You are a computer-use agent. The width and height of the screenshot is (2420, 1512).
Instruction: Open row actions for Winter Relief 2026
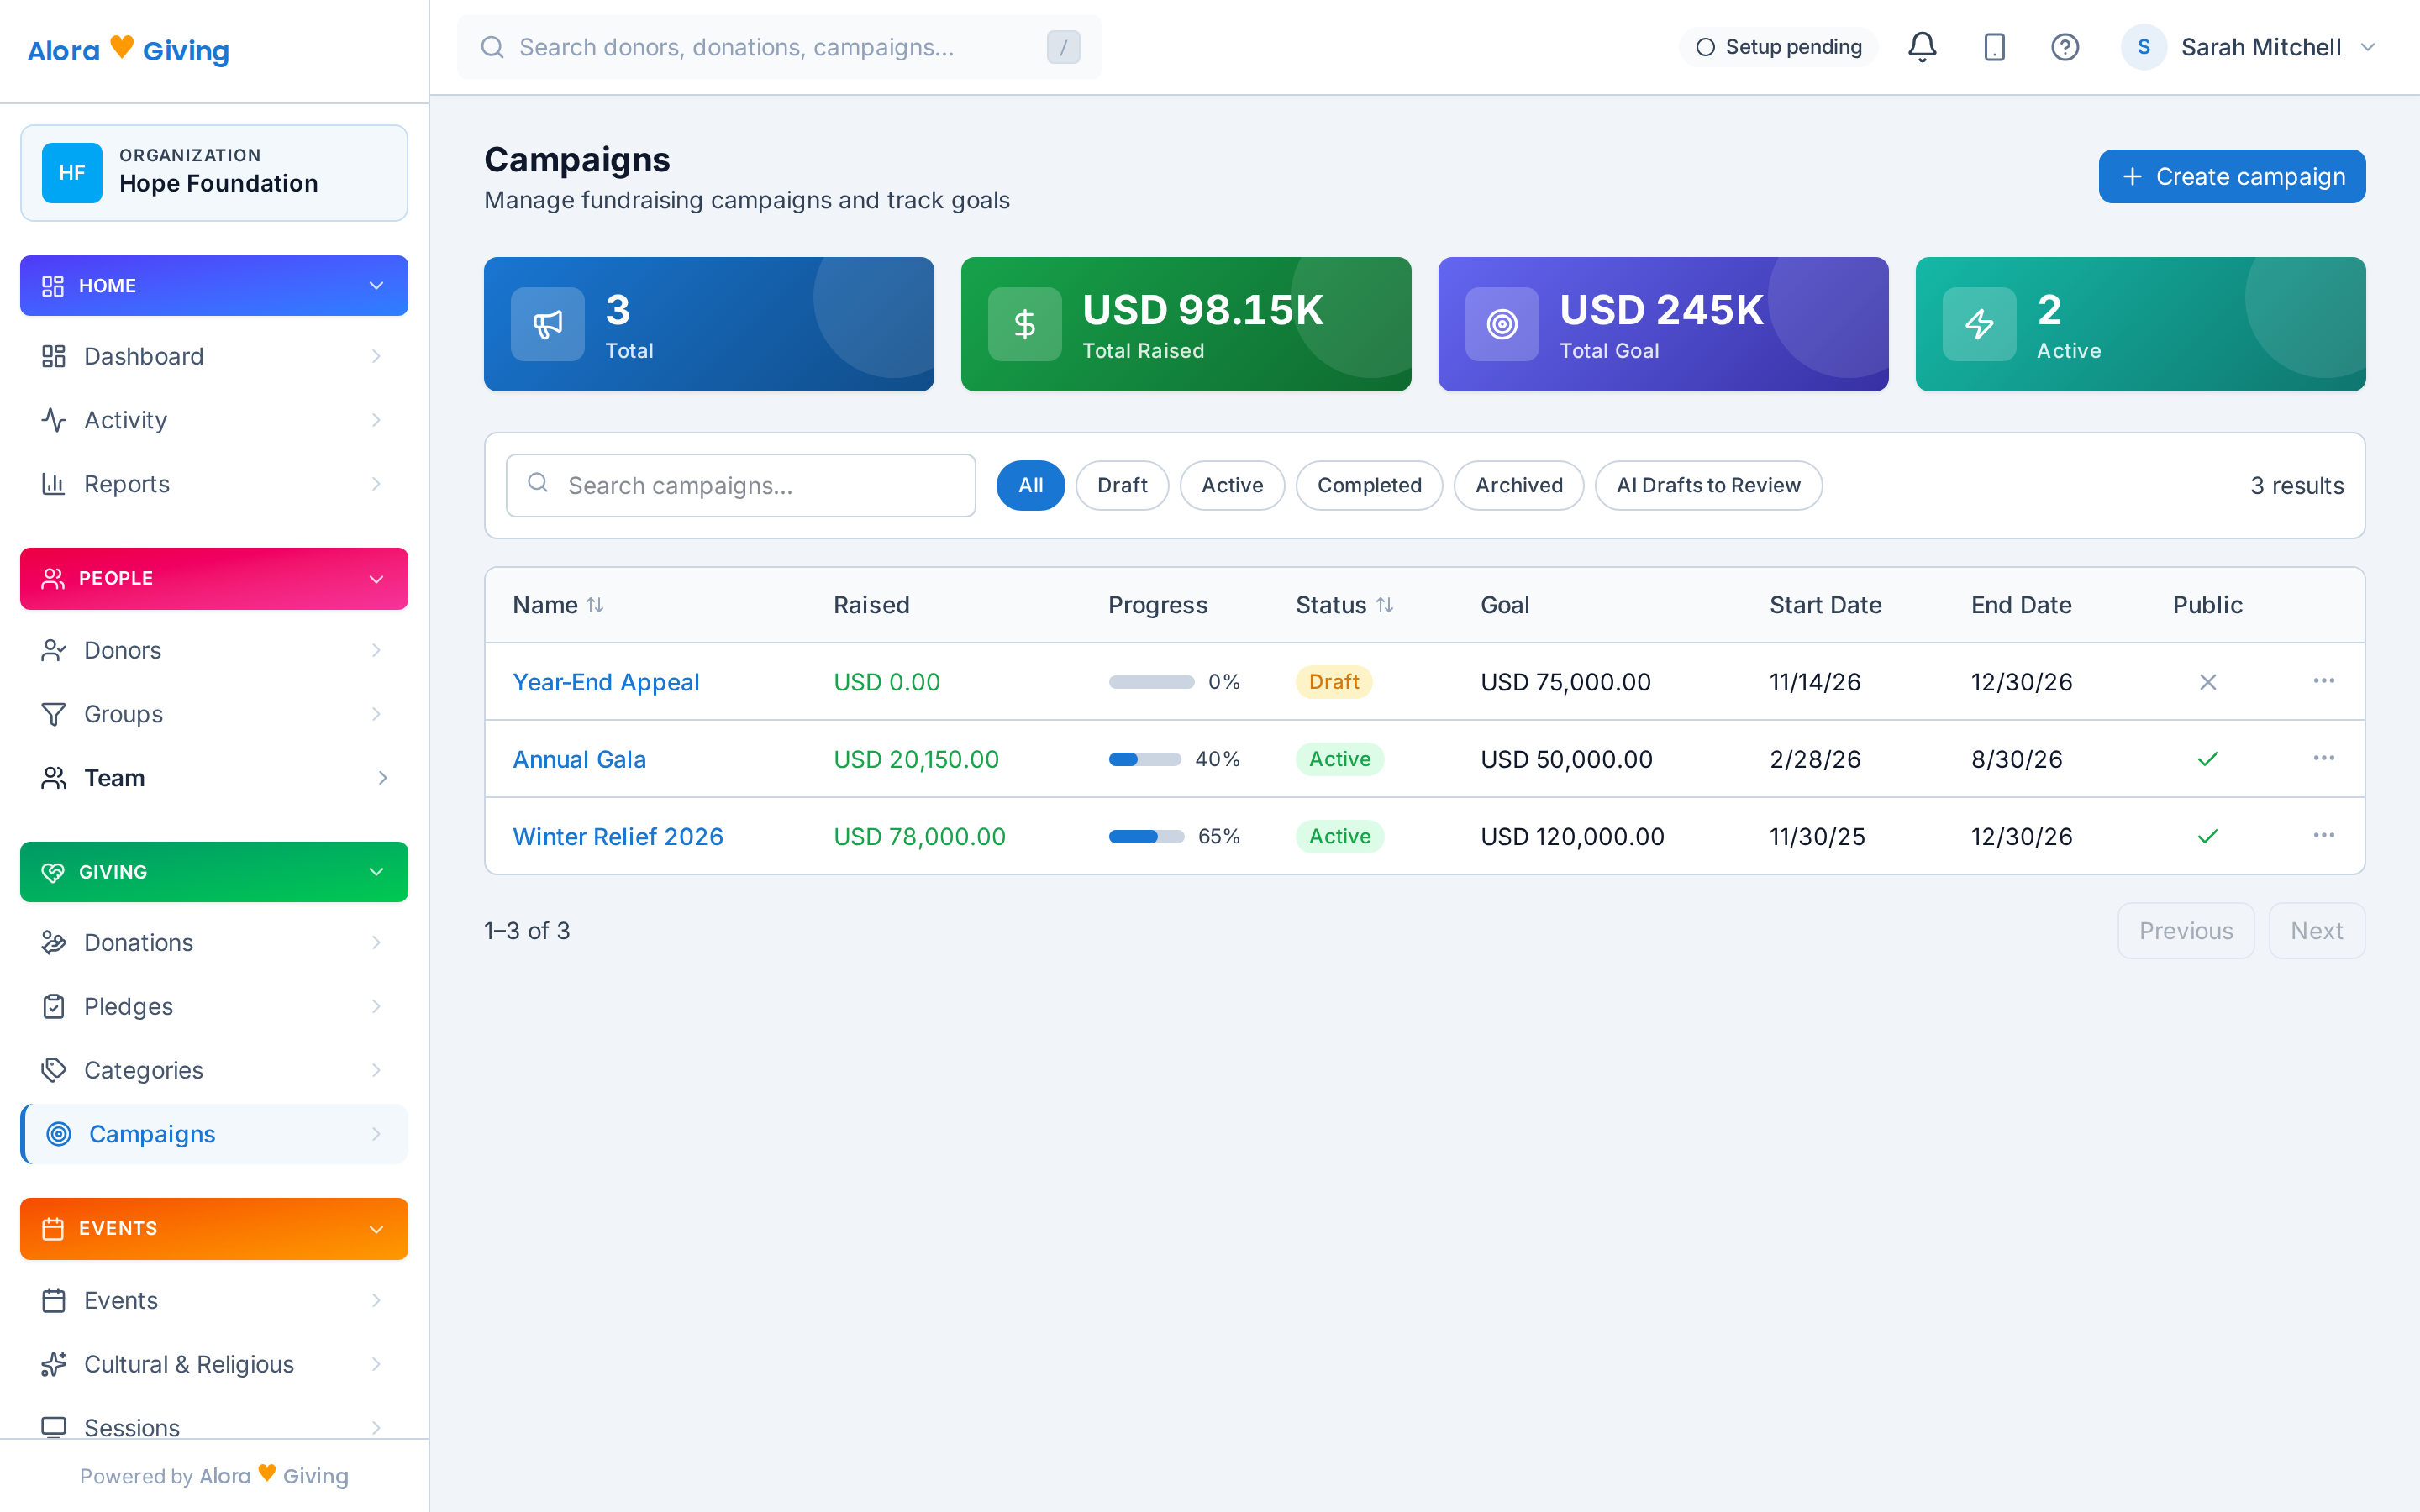[x=2323, y=835]
